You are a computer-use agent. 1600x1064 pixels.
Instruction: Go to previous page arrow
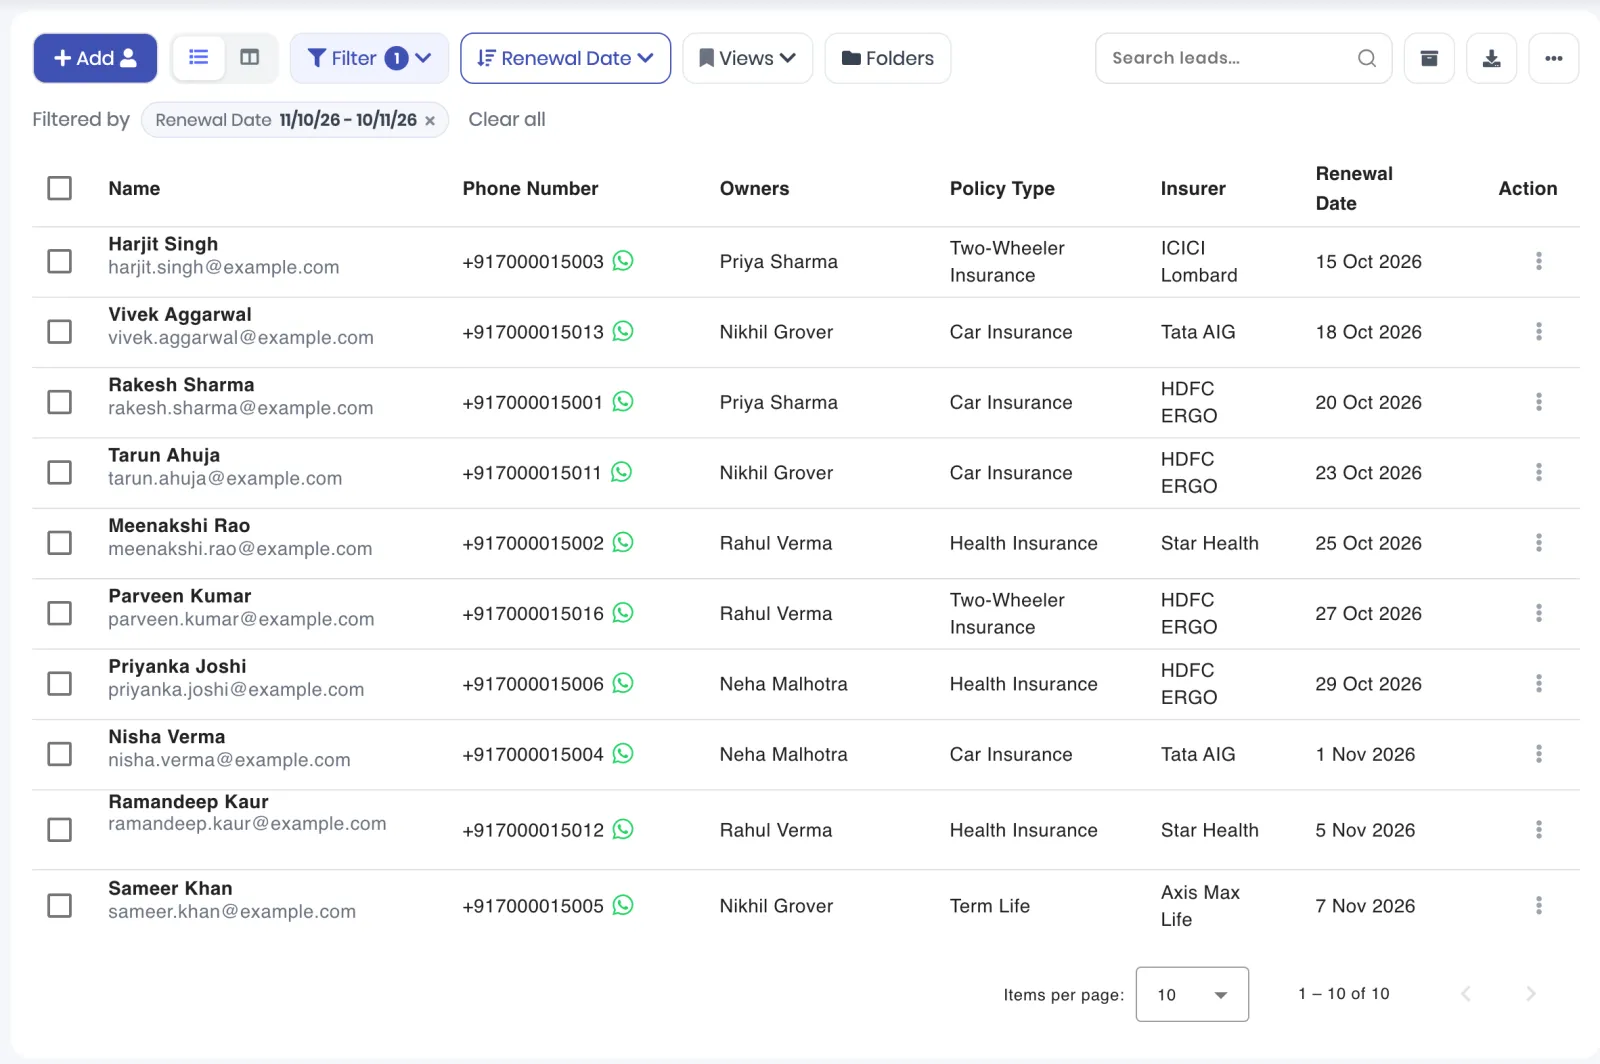(1466, 994)
